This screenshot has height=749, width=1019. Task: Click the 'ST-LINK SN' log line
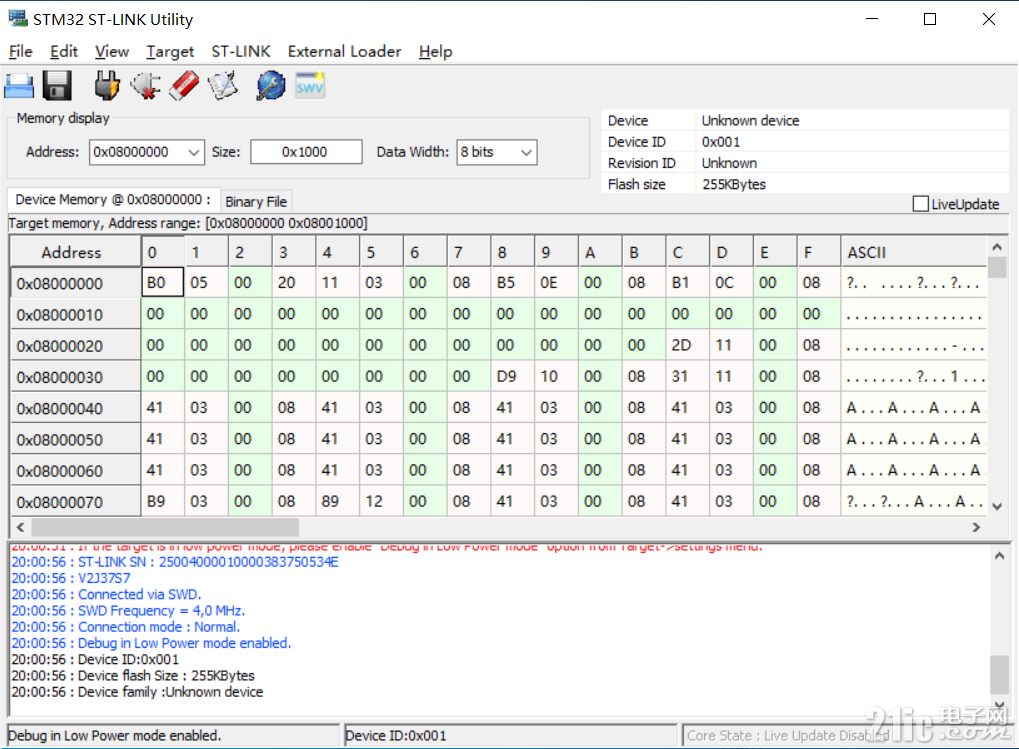(x=175, y=562)
